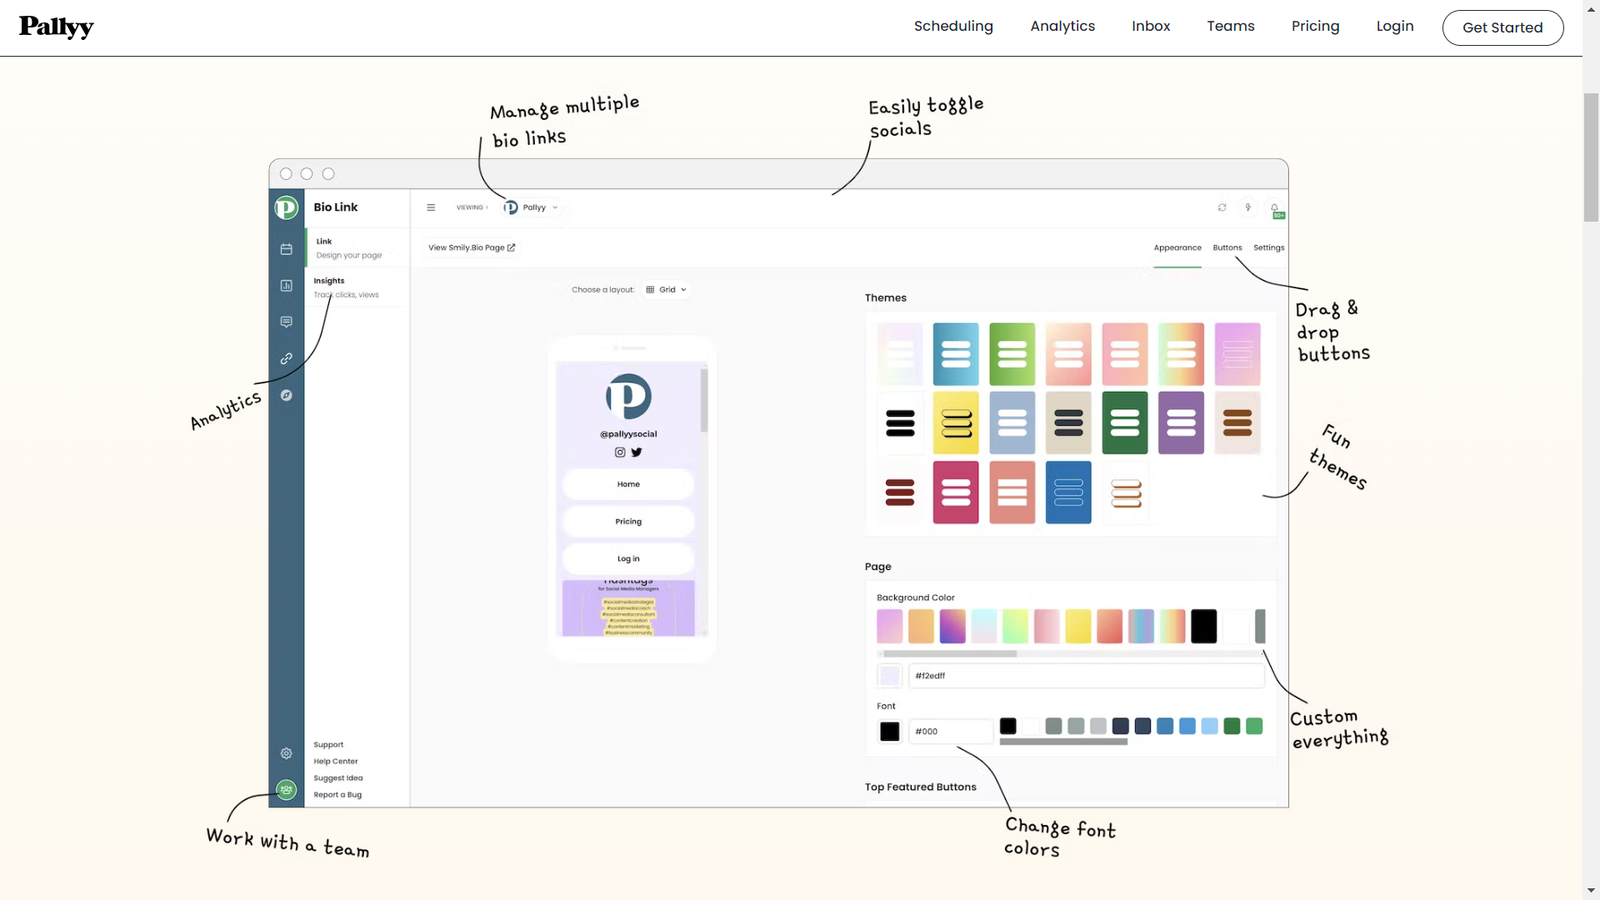Open the Pallyy account dropdown next to Viewing
Viewport: 1600px width, 900px height.
(532, 208)
